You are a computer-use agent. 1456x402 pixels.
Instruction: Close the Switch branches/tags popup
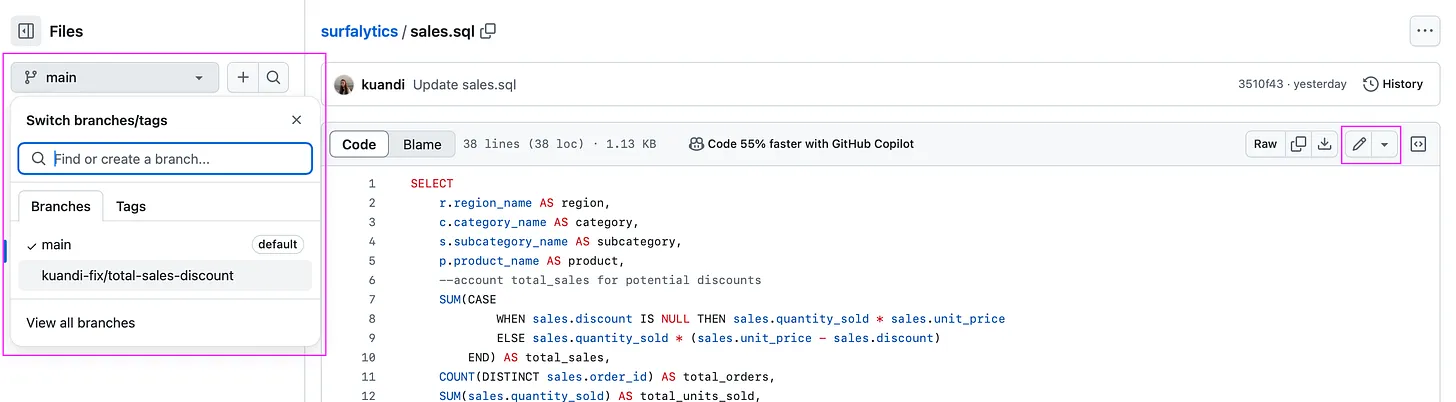click(x=296, y=120)
